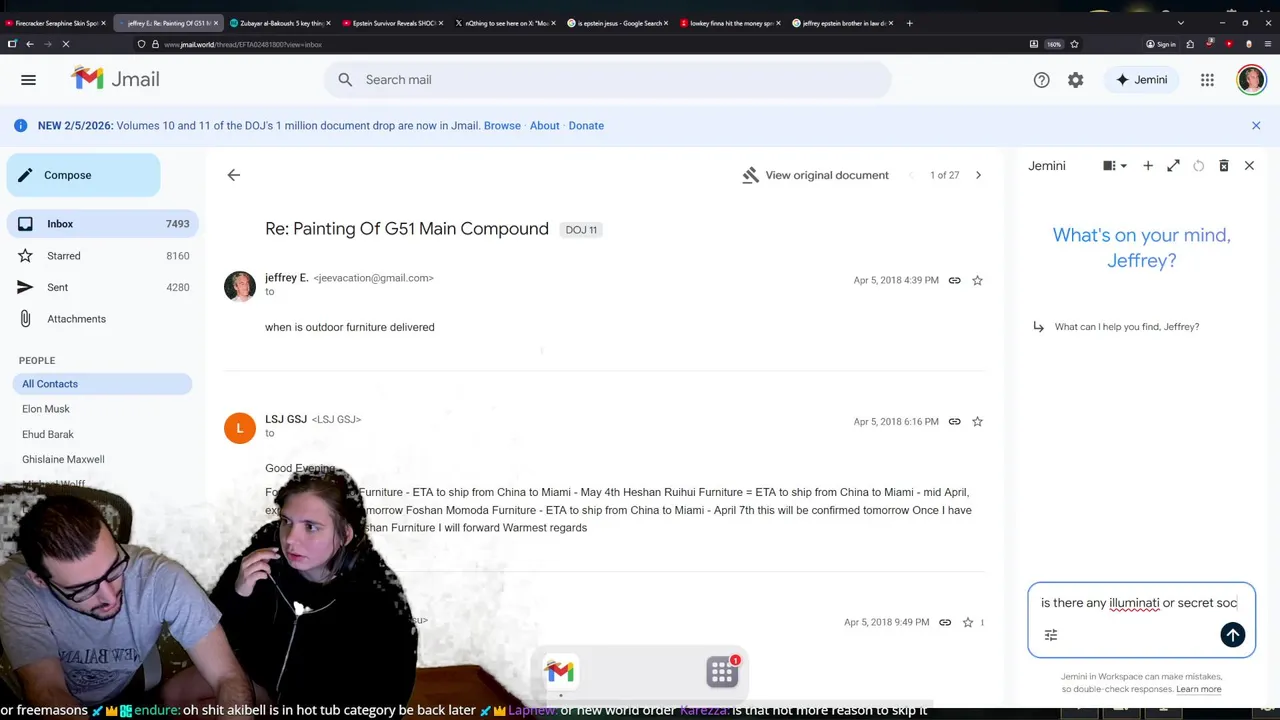Open the Attachments folder
The width and height of the screenshot is (1280, 720).
click(x=102, y=319)
